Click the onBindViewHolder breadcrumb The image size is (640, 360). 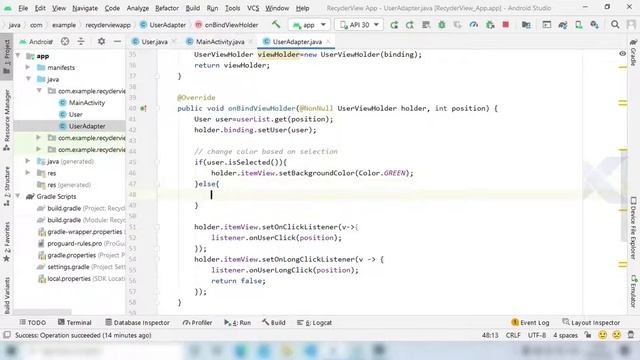[x=227, y=25]
